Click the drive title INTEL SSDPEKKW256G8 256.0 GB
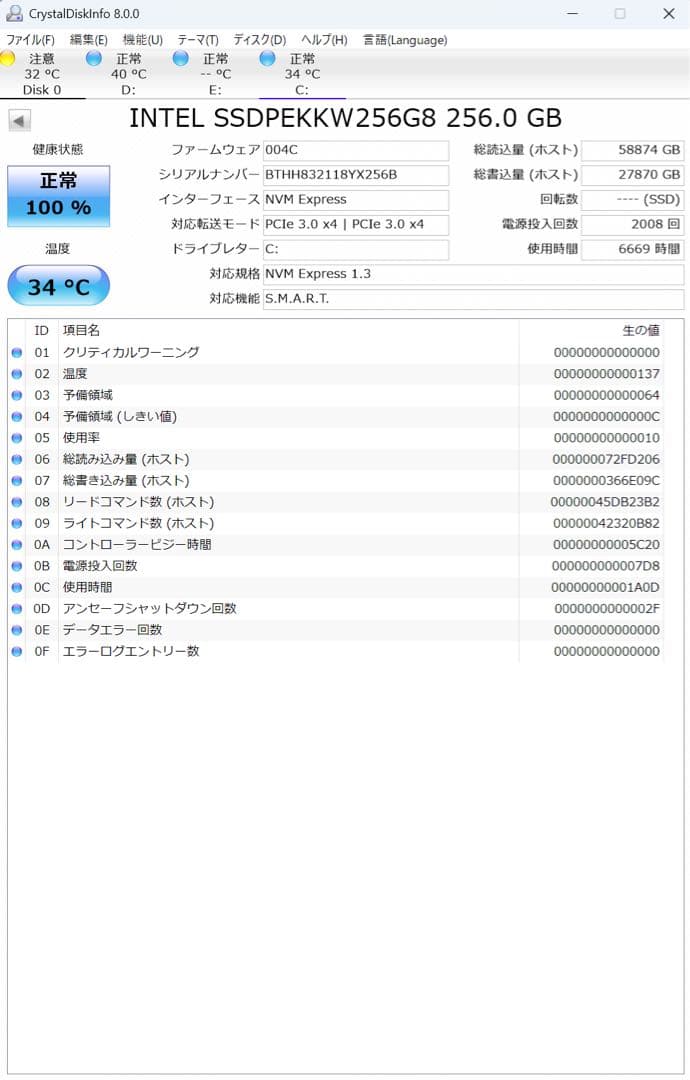This screenshot has height=1080, width=690. [346, 118]
